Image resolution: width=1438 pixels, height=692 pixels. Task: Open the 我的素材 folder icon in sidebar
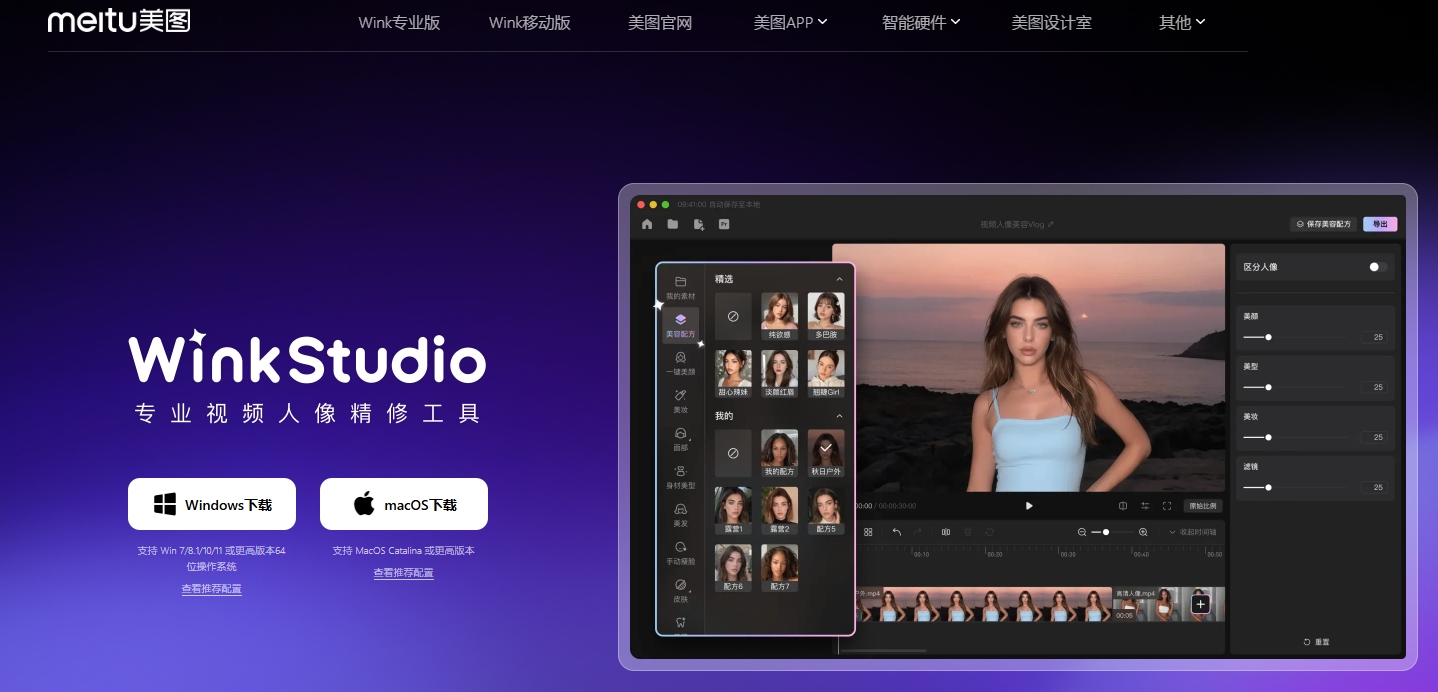(x=681, y=282)
